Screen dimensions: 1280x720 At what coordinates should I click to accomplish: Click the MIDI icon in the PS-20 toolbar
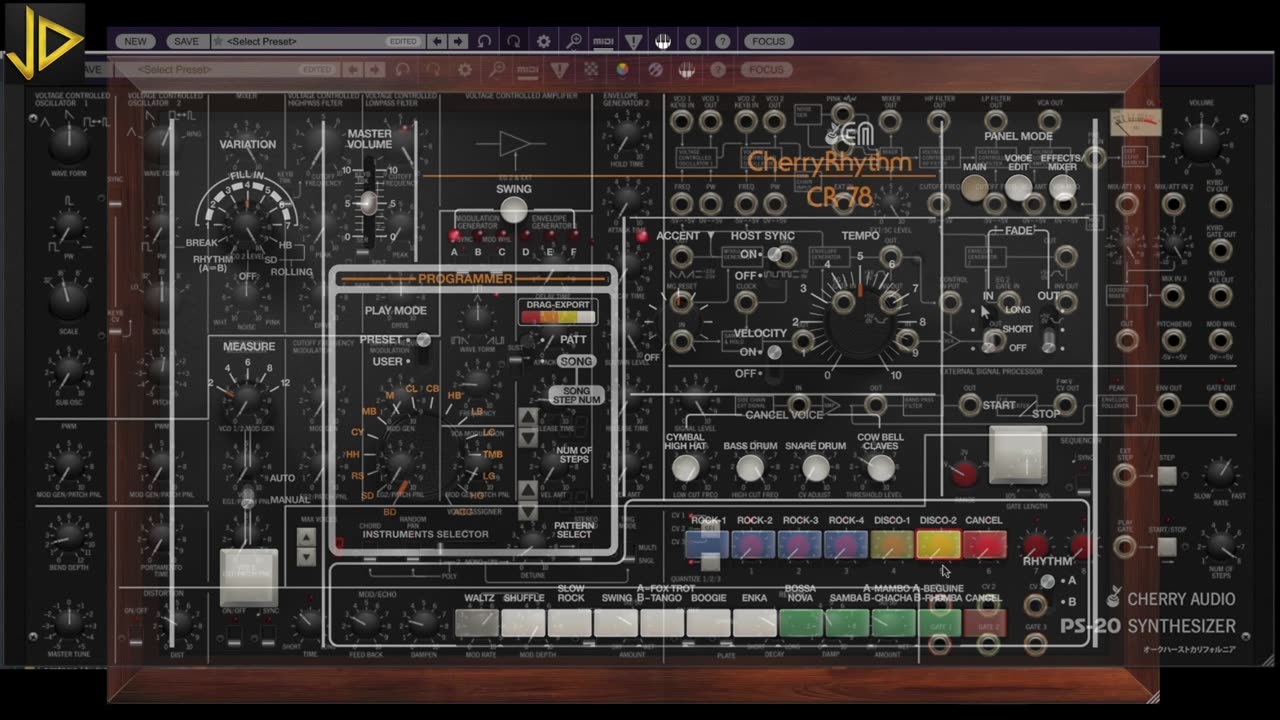(x=527, y=70)
